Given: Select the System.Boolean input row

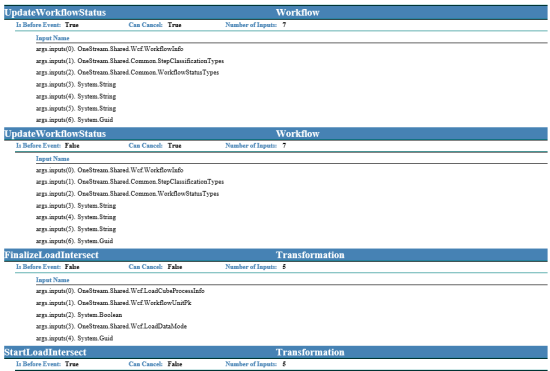Looking at the screenshot, I should tap(79, 315).
